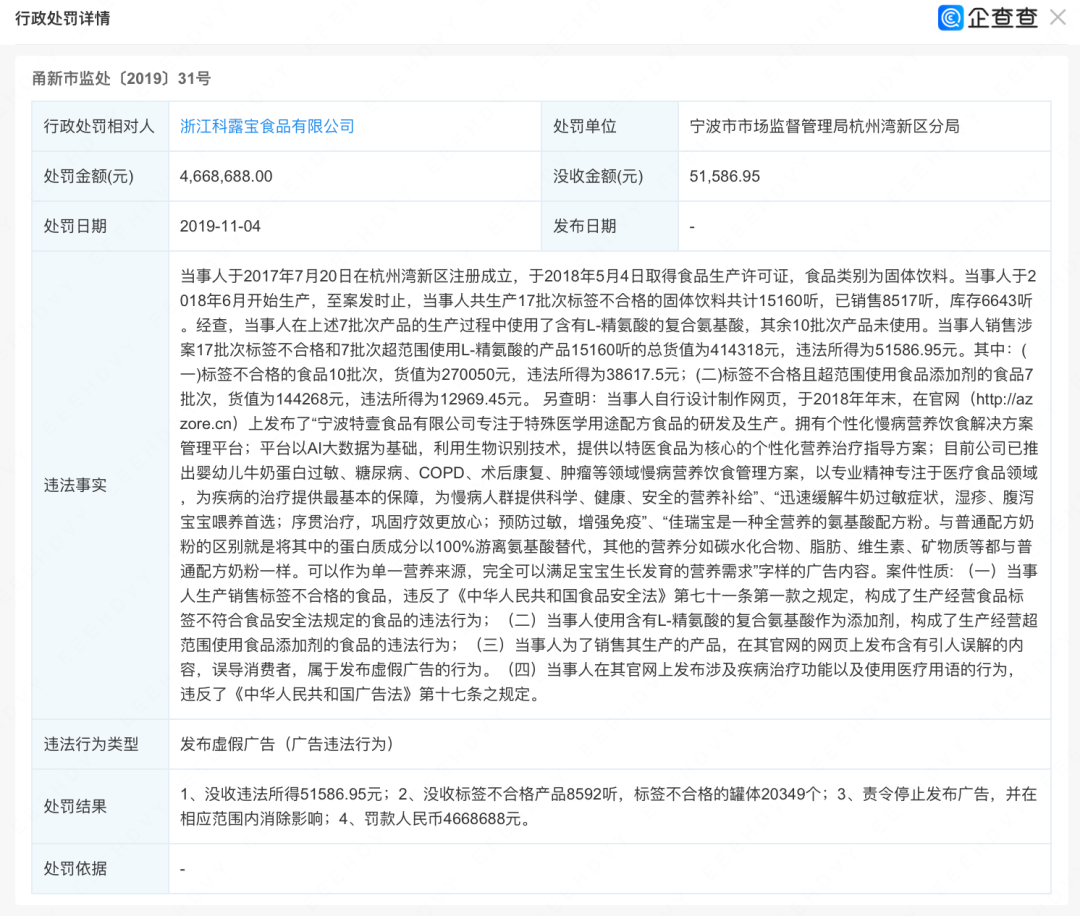Select the confiscated amount 51,586.95
Image resolution: width=1080 pixels, height=916 pixels.
coord(725,176)
